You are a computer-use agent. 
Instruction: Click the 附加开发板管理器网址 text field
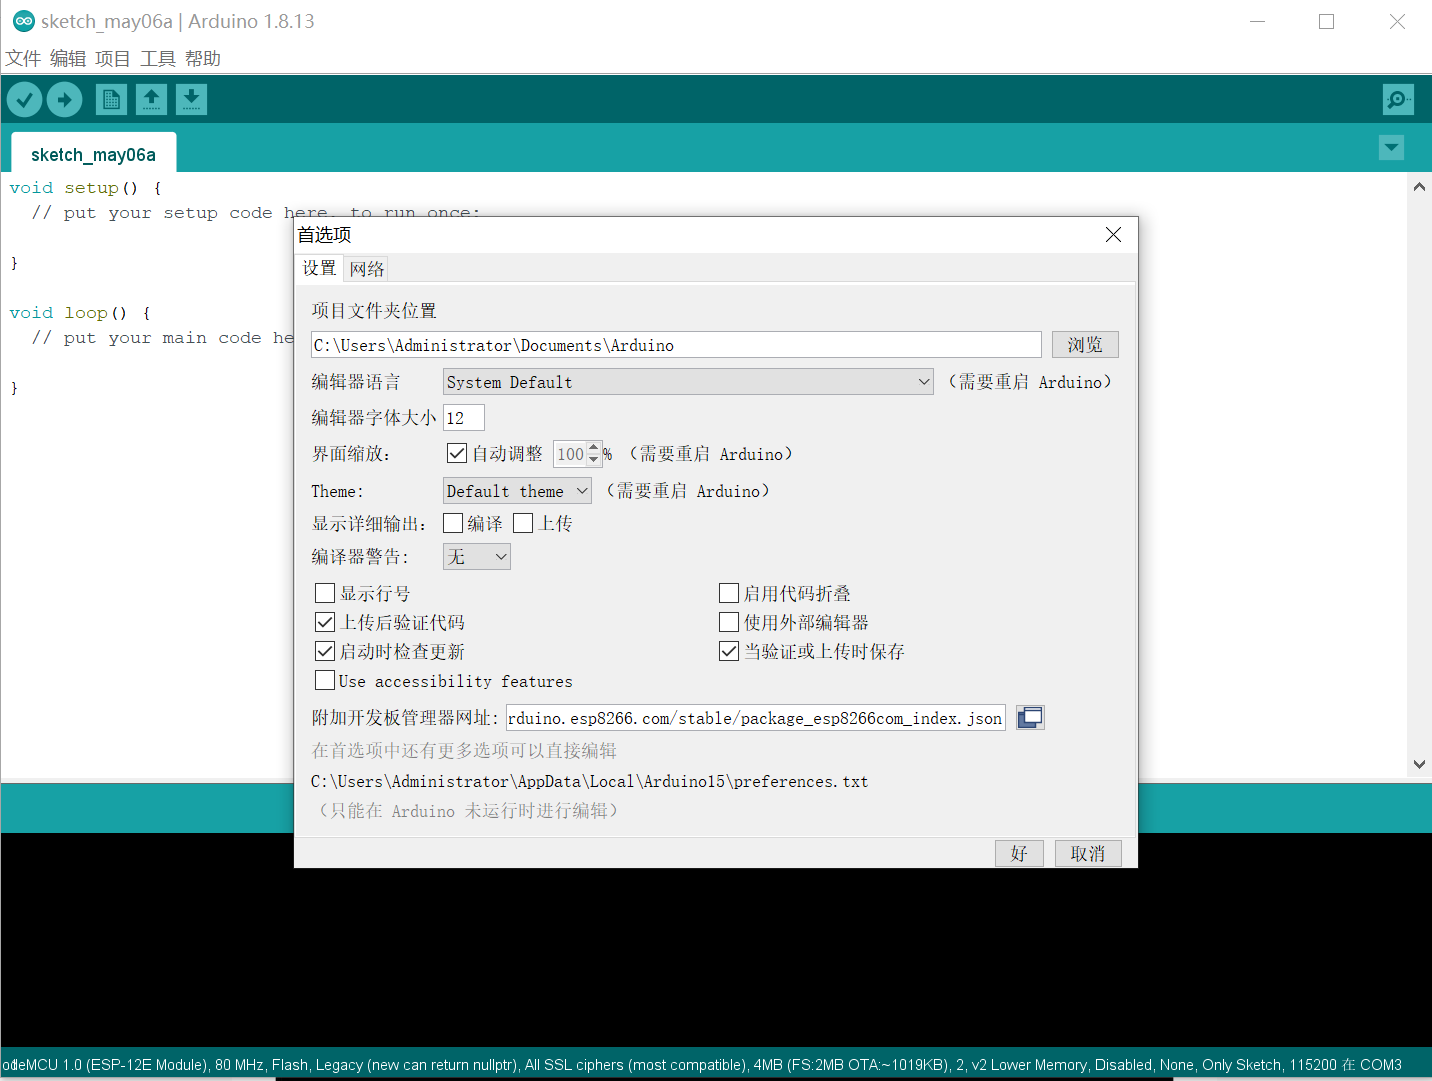pyautogui.click(x=756, y=718)
